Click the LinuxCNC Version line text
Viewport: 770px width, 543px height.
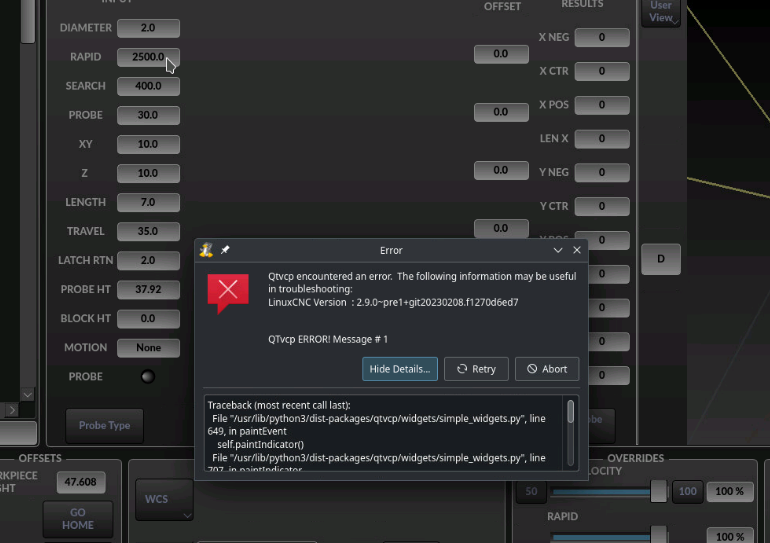(393, 302)
